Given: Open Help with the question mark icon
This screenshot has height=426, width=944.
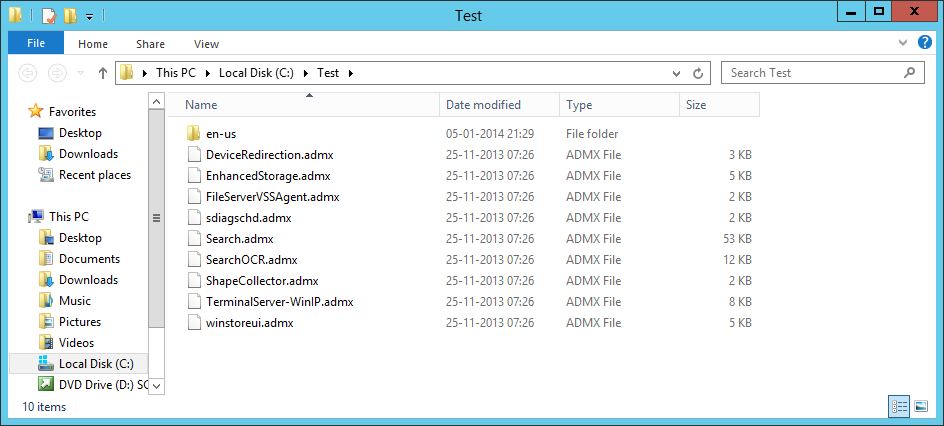Looking at the screenshot, I should (x=926, y=43).
